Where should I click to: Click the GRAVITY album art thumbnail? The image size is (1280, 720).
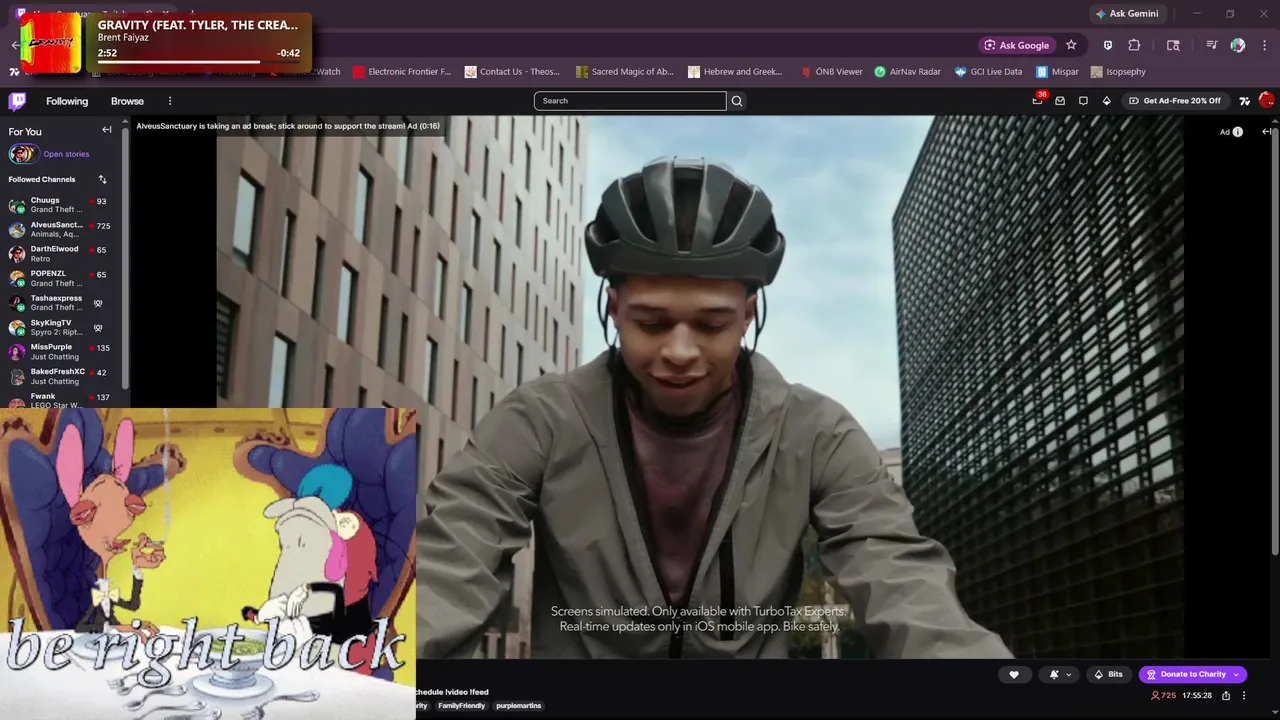pos(51,42)
